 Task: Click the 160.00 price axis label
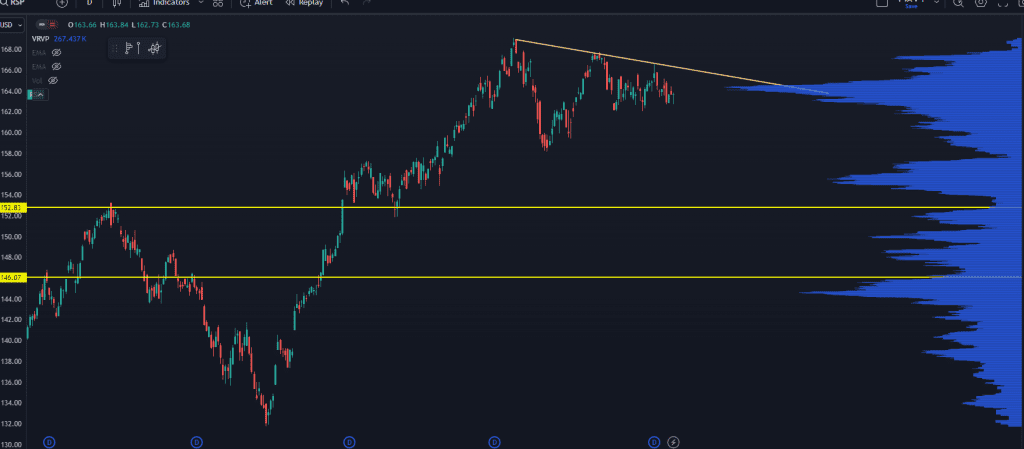coord(11,132)
